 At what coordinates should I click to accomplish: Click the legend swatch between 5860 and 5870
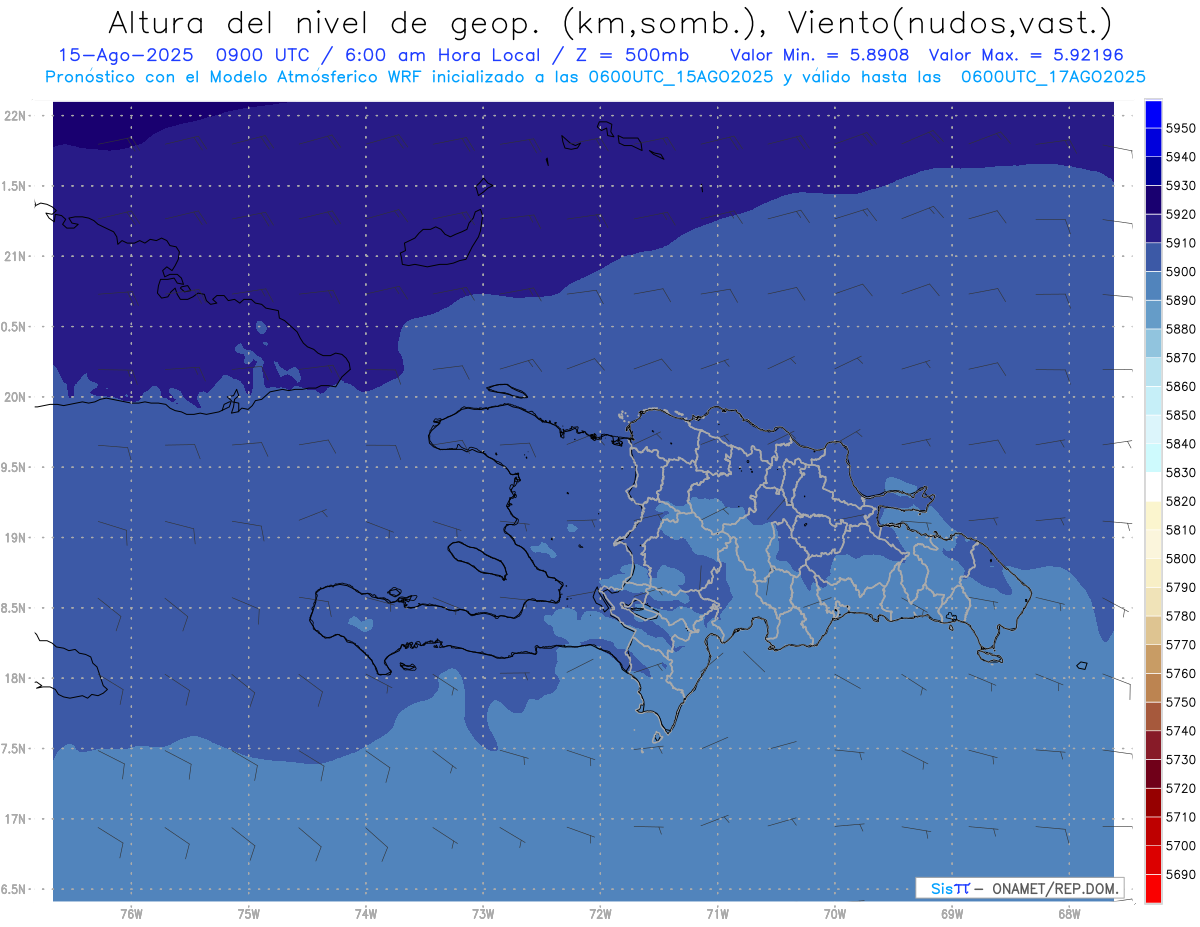[1153, 372]
